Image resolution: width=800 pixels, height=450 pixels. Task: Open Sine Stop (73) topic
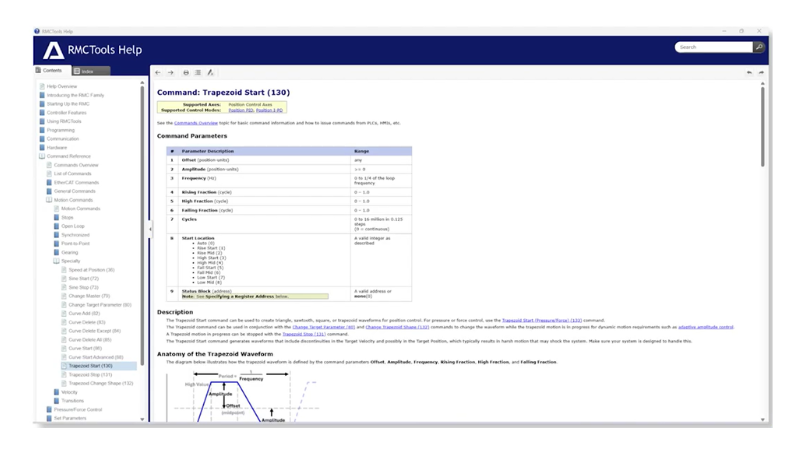coord(84,287)
